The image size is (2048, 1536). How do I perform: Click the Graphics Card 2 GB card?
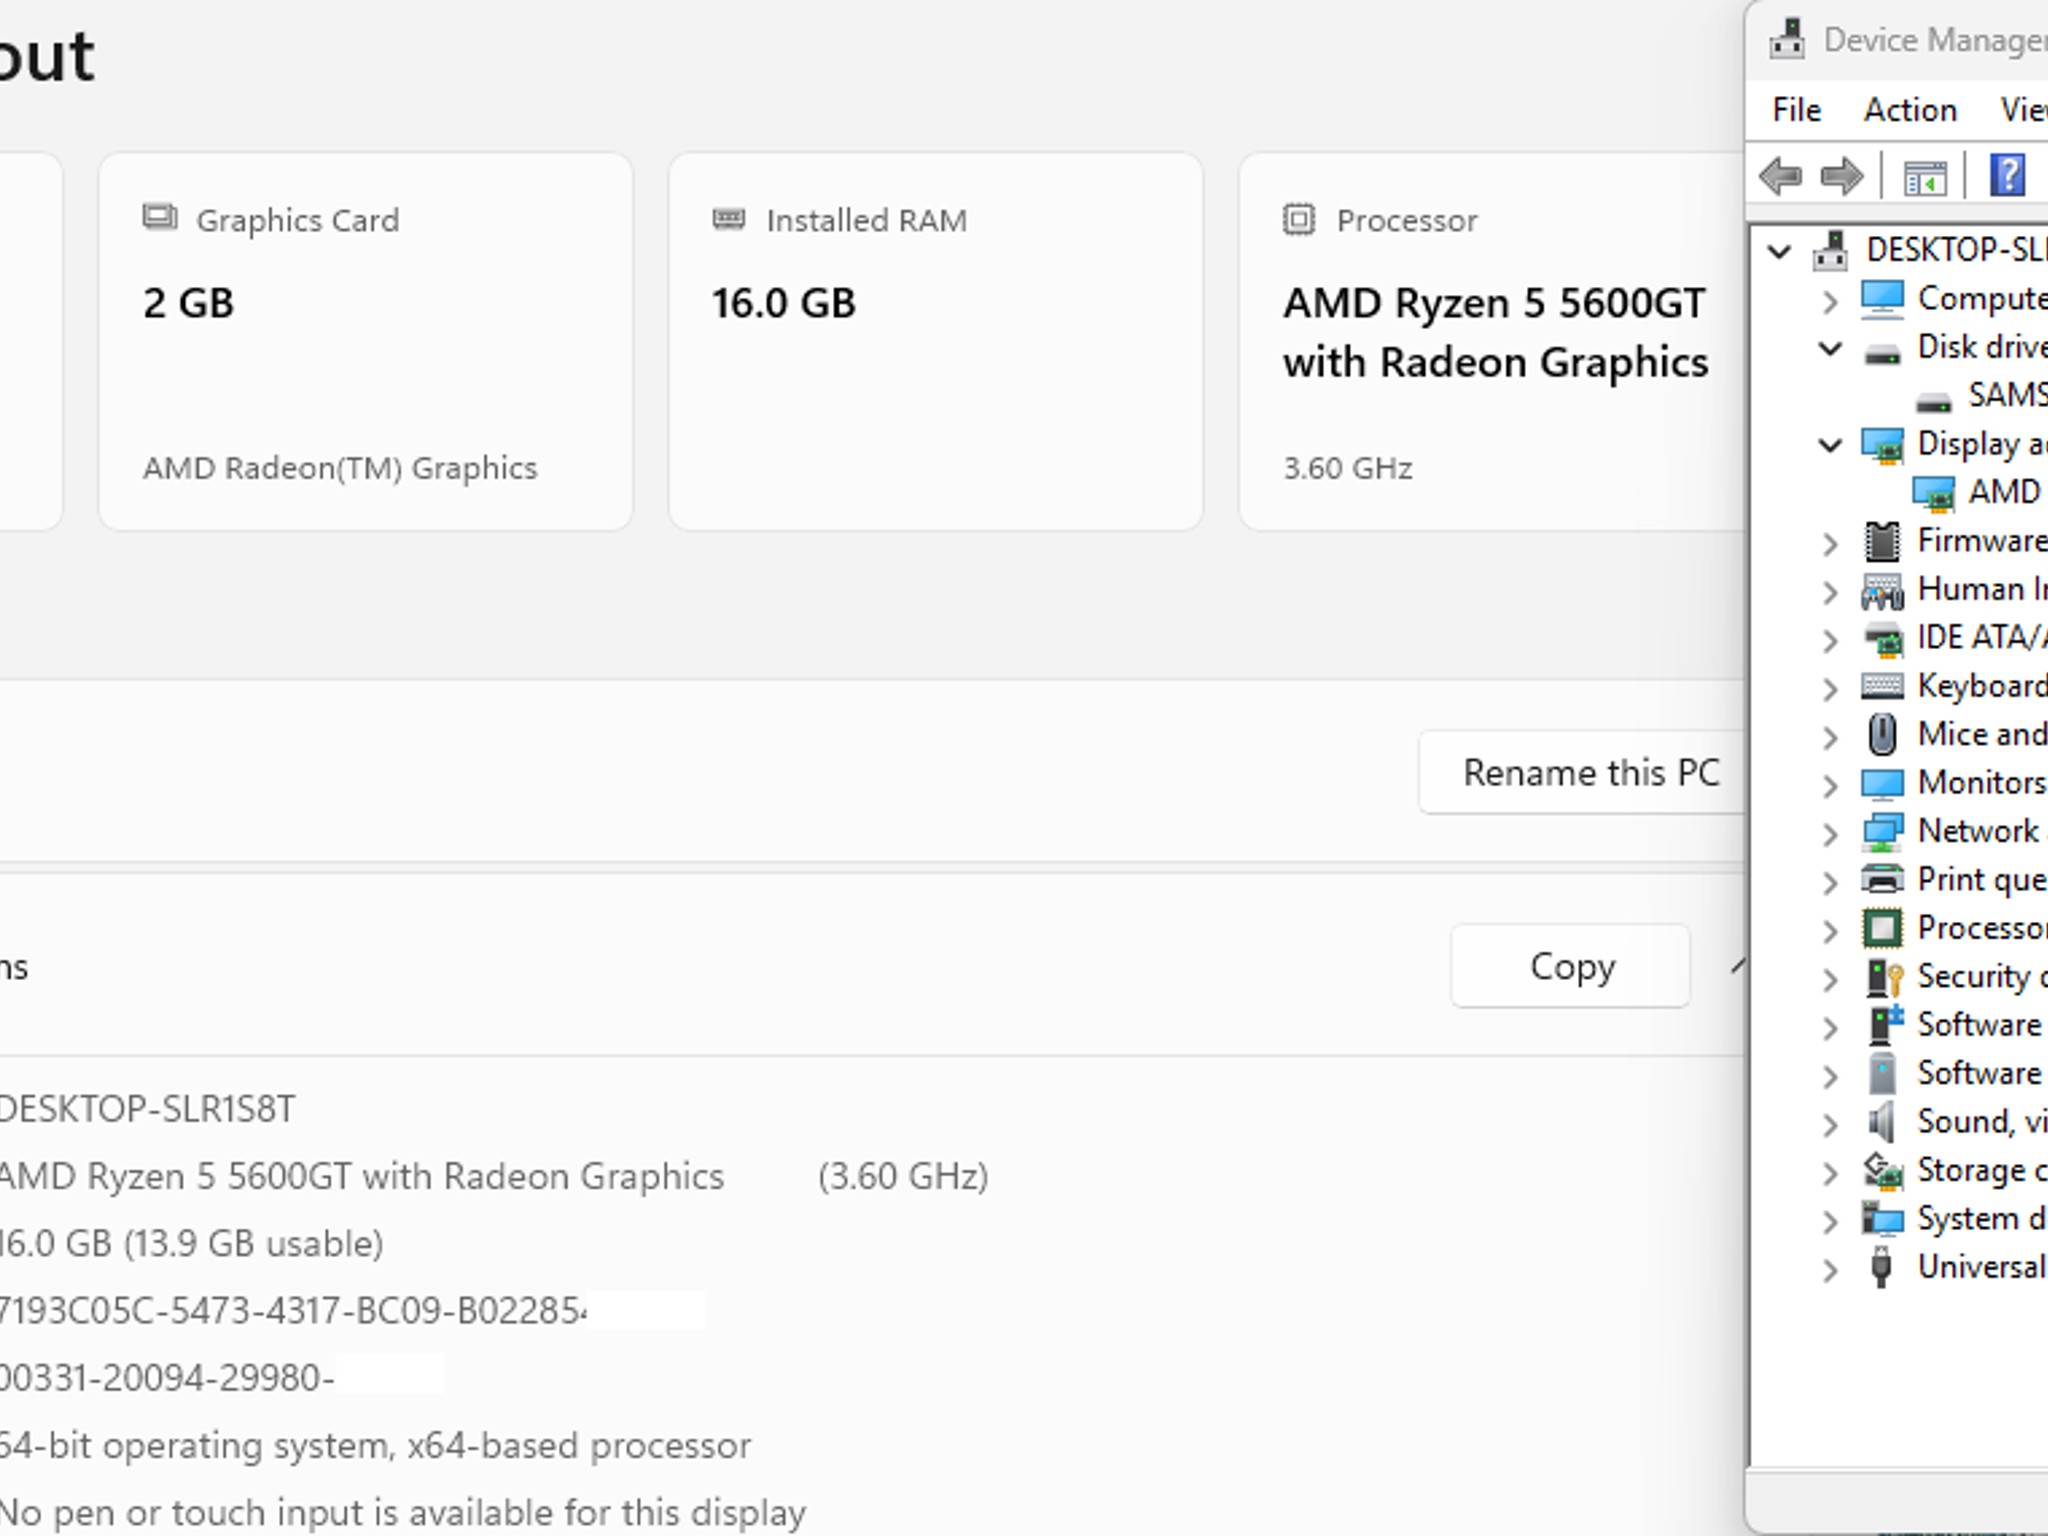[x=366, y=341]
